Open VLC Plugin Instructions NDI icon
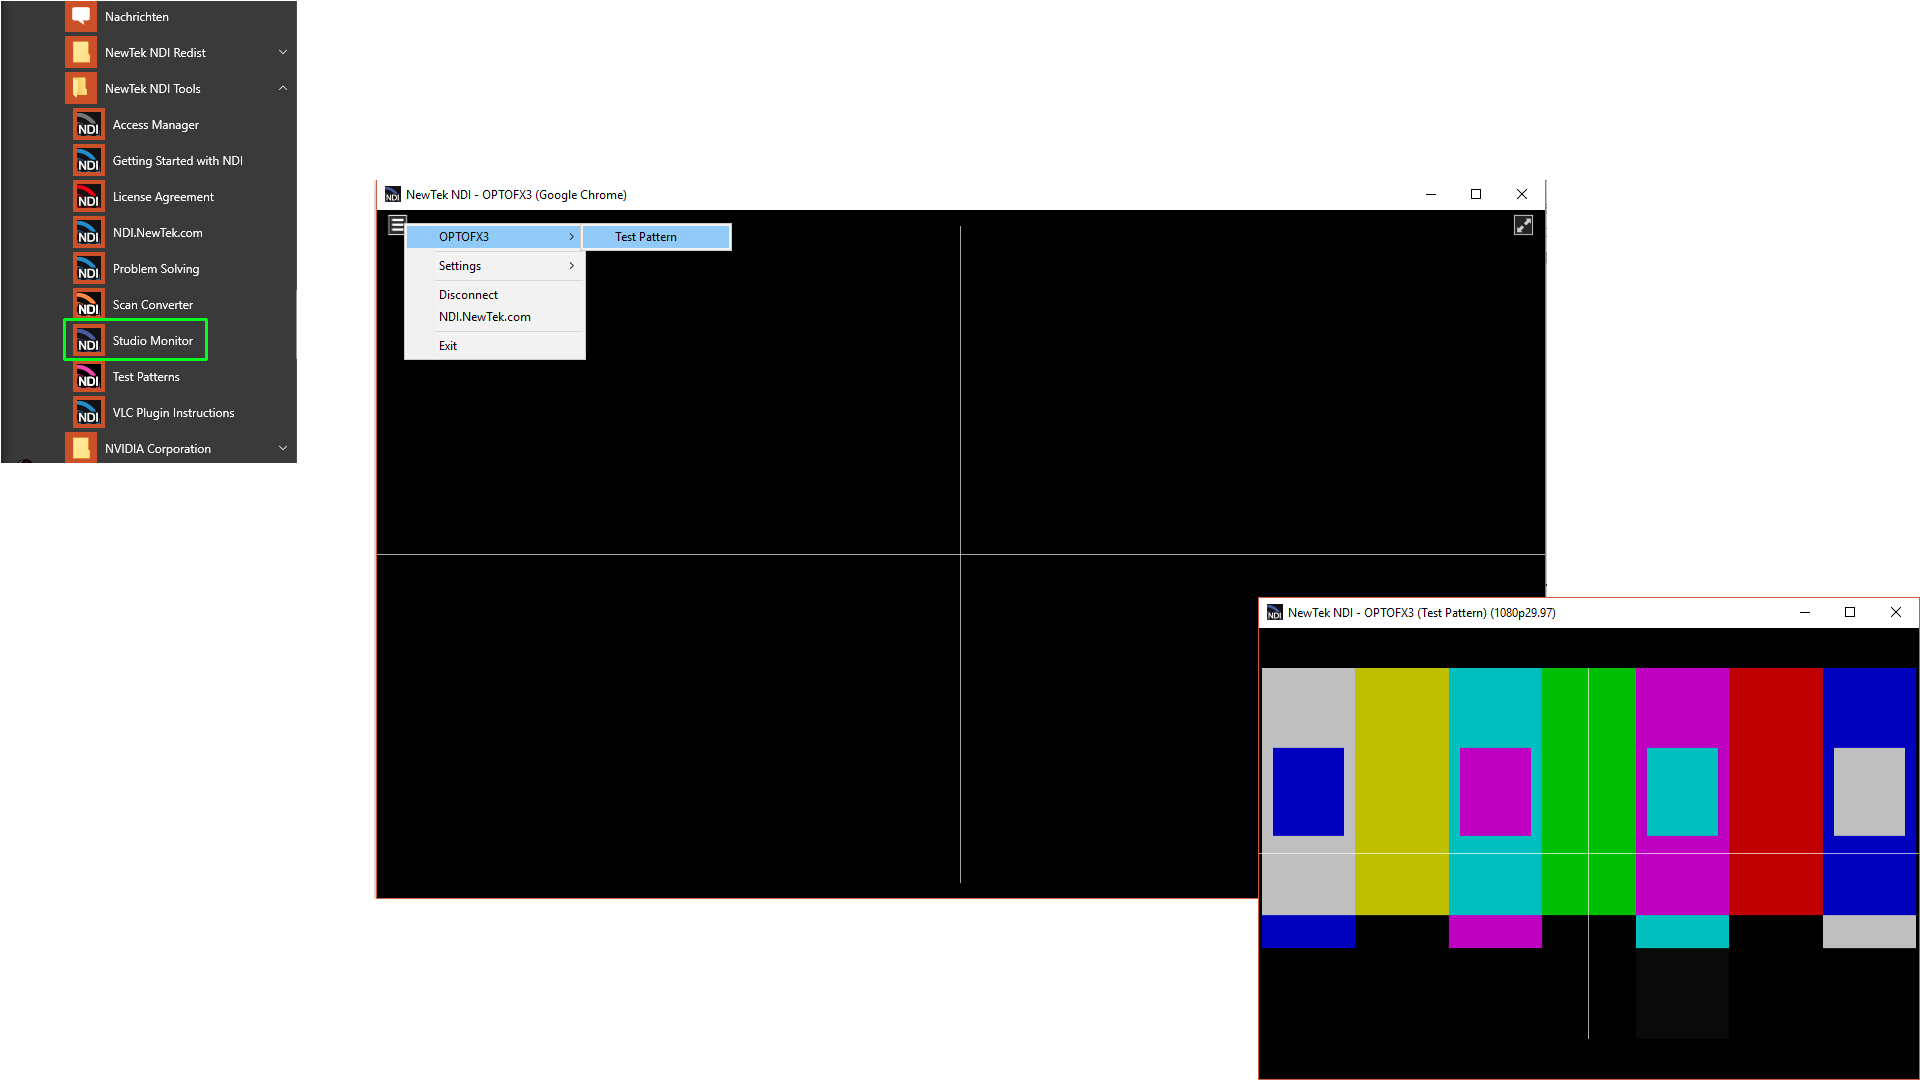This screenshot has width=1920, height=1080. (x=89, y=413)
